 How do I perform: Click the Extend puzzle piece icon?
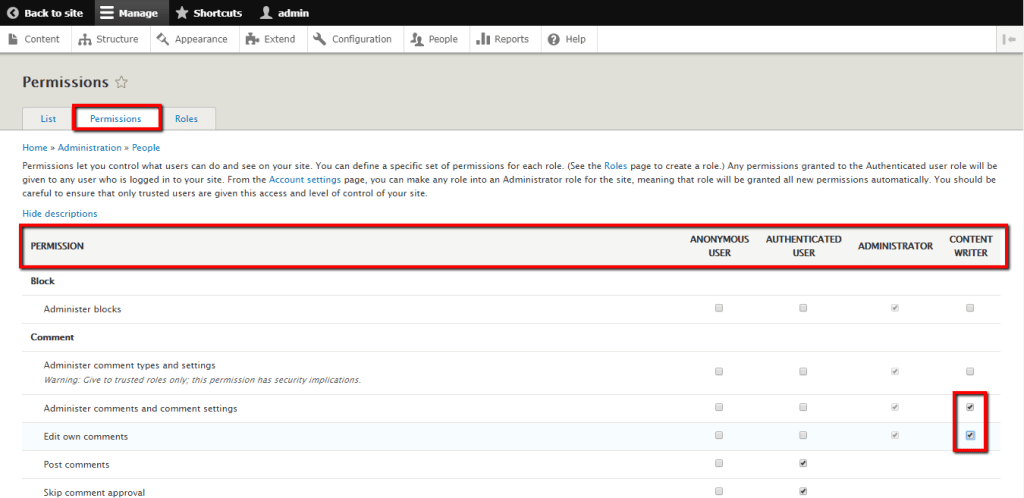tap(252, 39)
